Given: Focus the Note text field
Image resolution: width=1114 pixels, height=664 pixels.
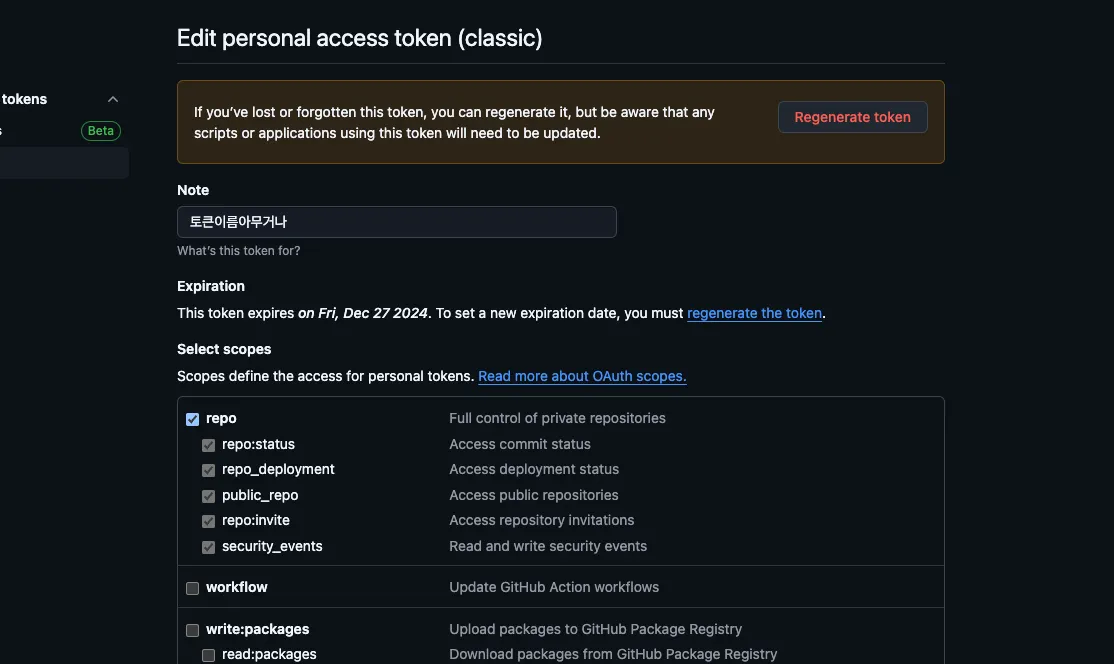Looking at the screenshot, I should (x=396, y=222).
